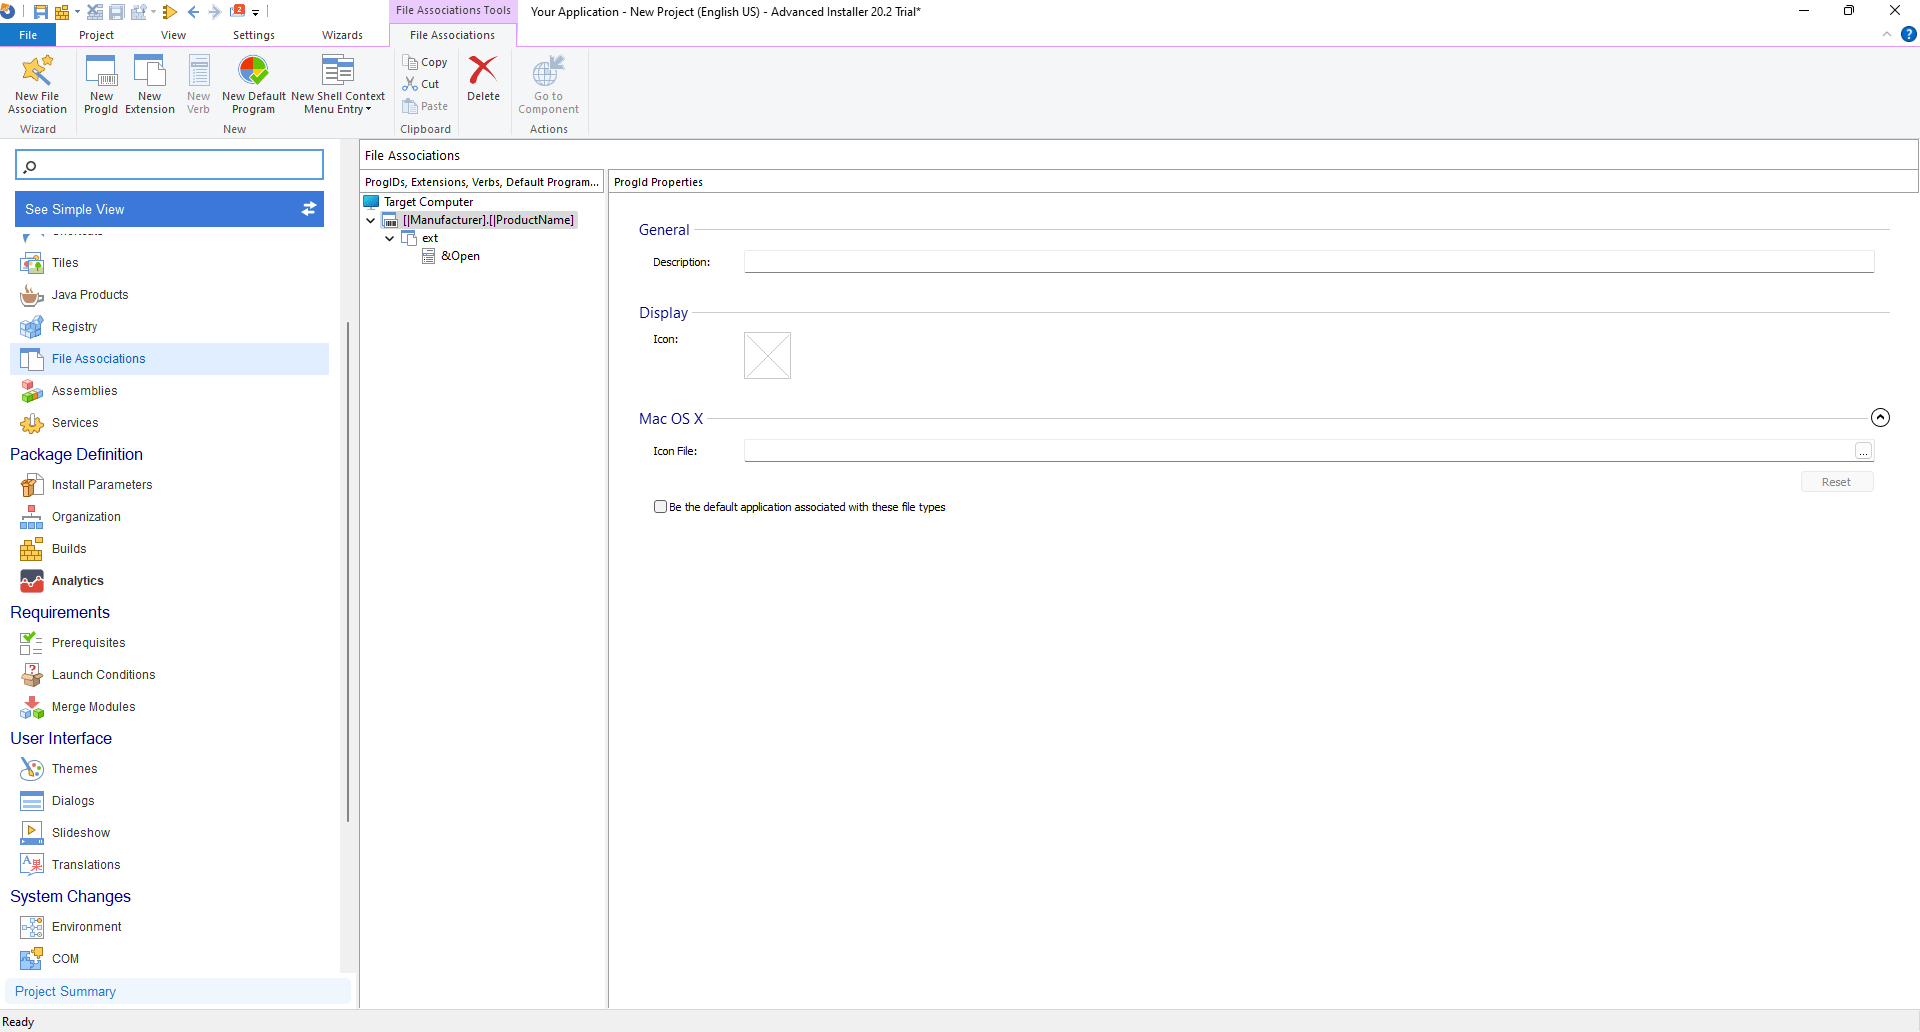
Task: Click Copy in the Clipboard group
Action: (425, 62)
